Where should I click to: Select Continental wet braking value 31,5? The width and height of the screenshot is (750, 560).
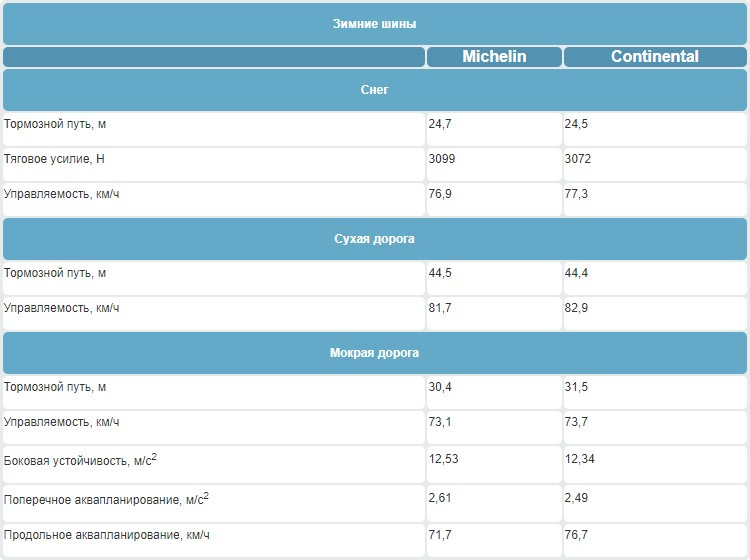point(576,387)
